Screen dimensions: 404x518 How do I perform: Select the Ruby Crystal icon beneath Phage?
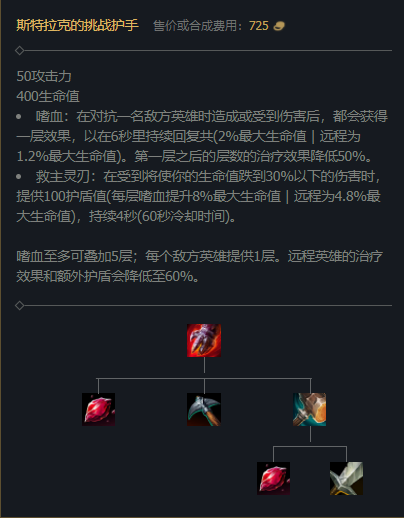click(273, 478)
